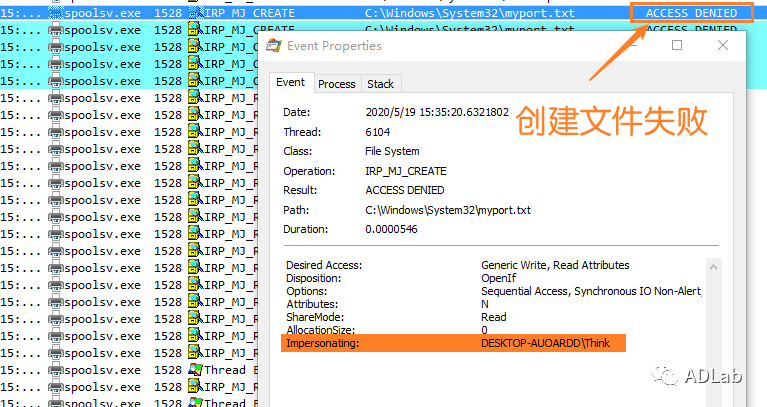Close the Event Properties dialog
The width and height of the screenshot is (767, 407).
click(721, 46)
